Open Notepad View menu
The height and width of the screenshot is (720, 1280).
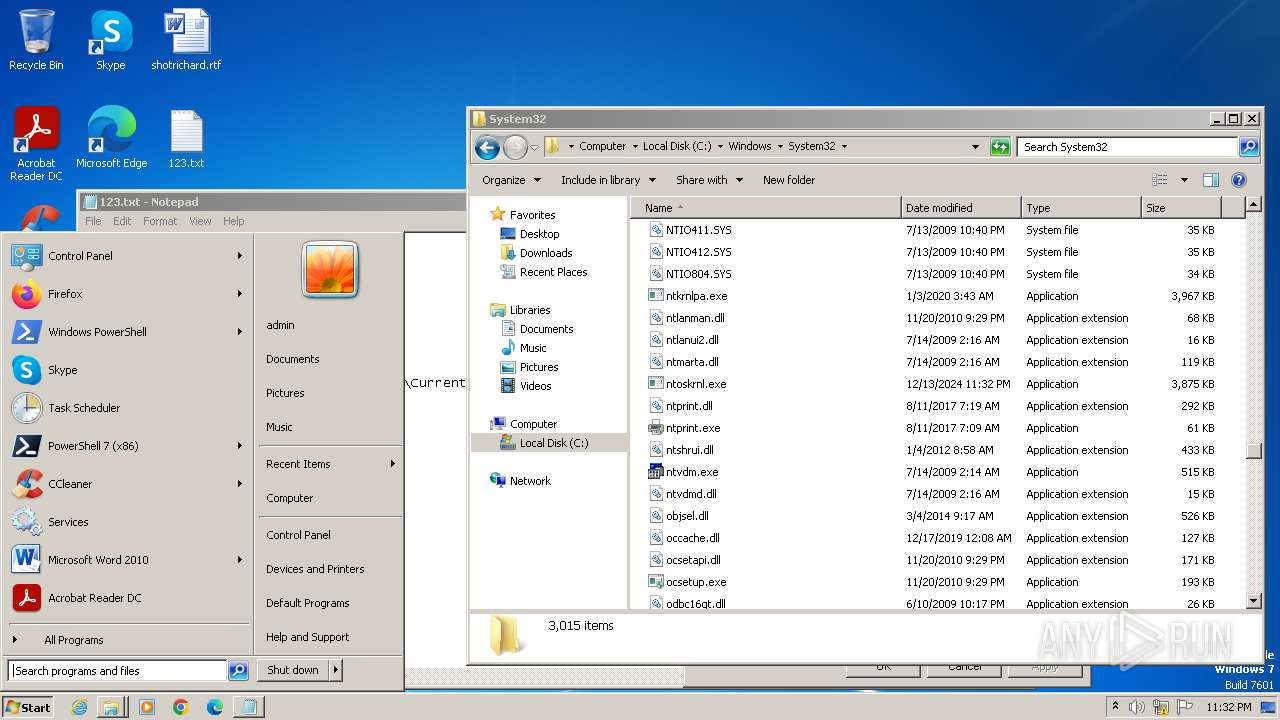(200, 221)
